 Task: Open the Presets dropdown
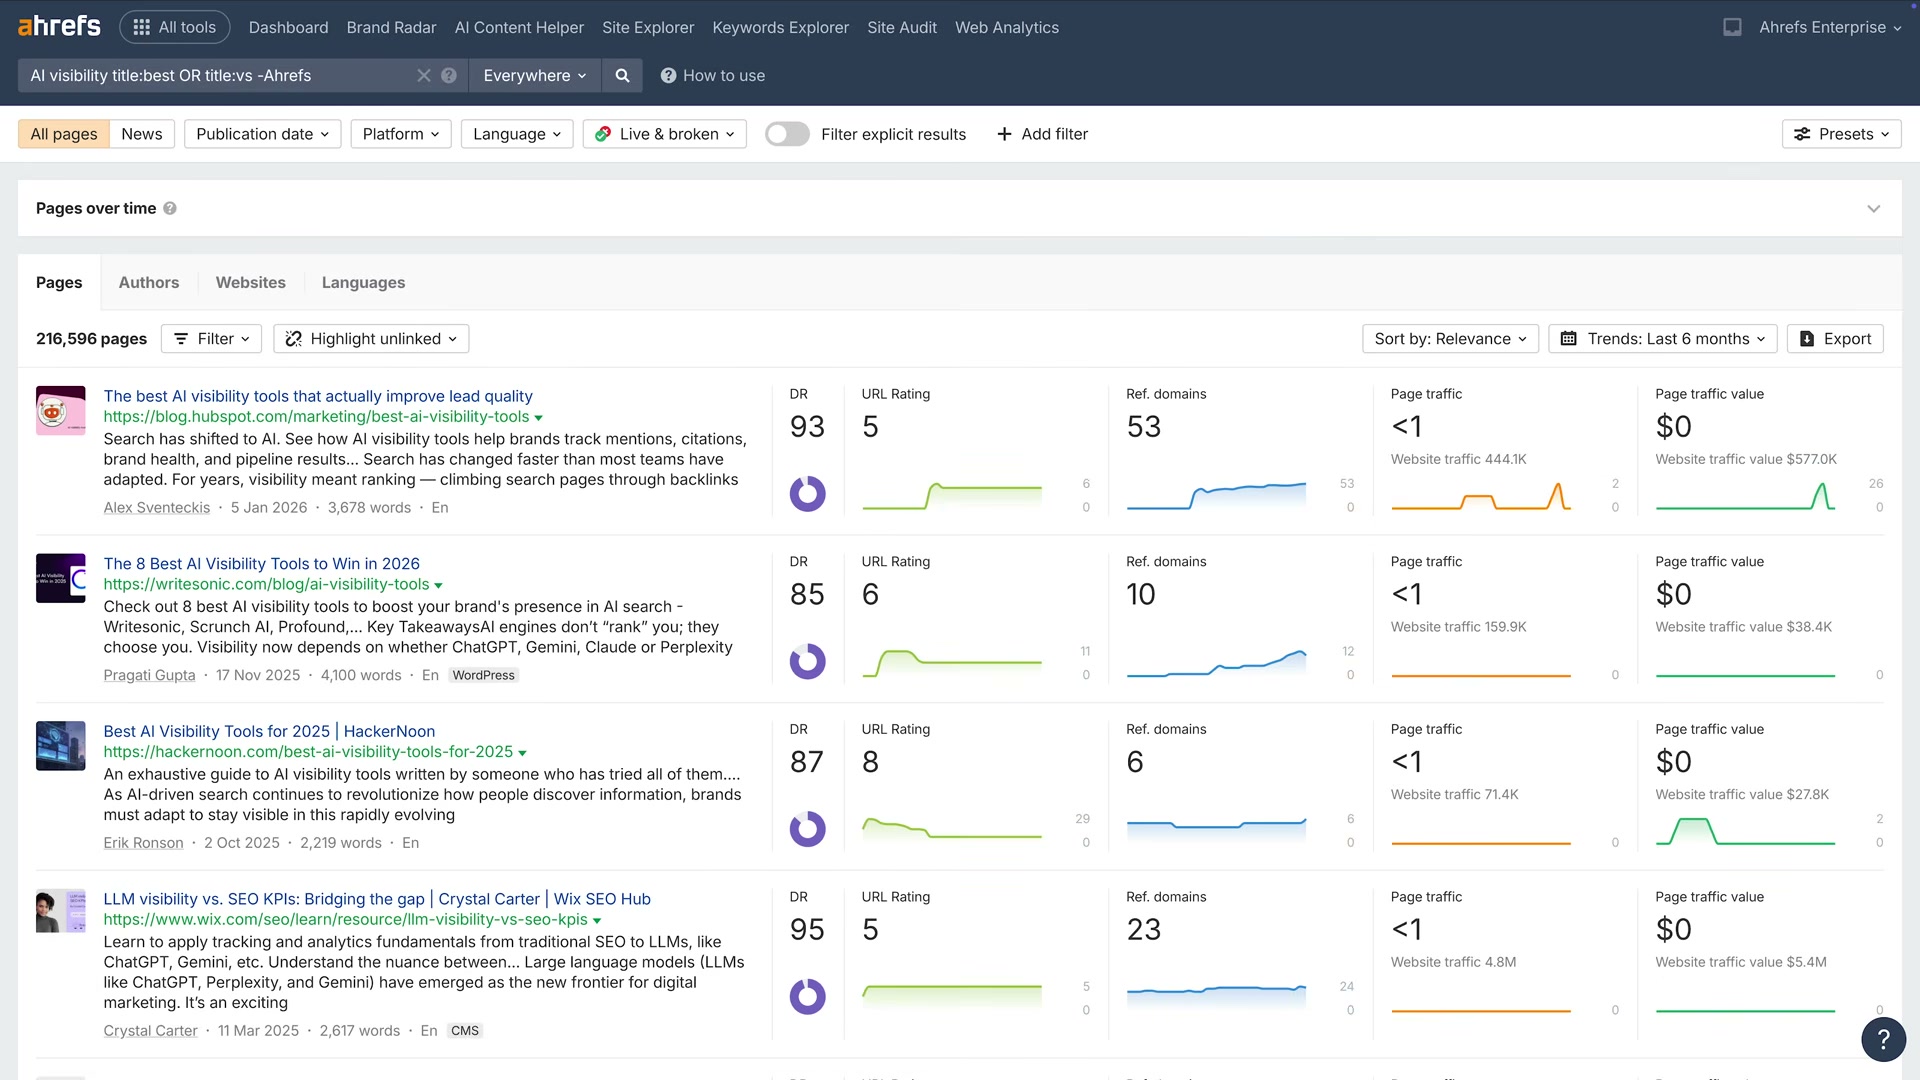pos(1841,134)
